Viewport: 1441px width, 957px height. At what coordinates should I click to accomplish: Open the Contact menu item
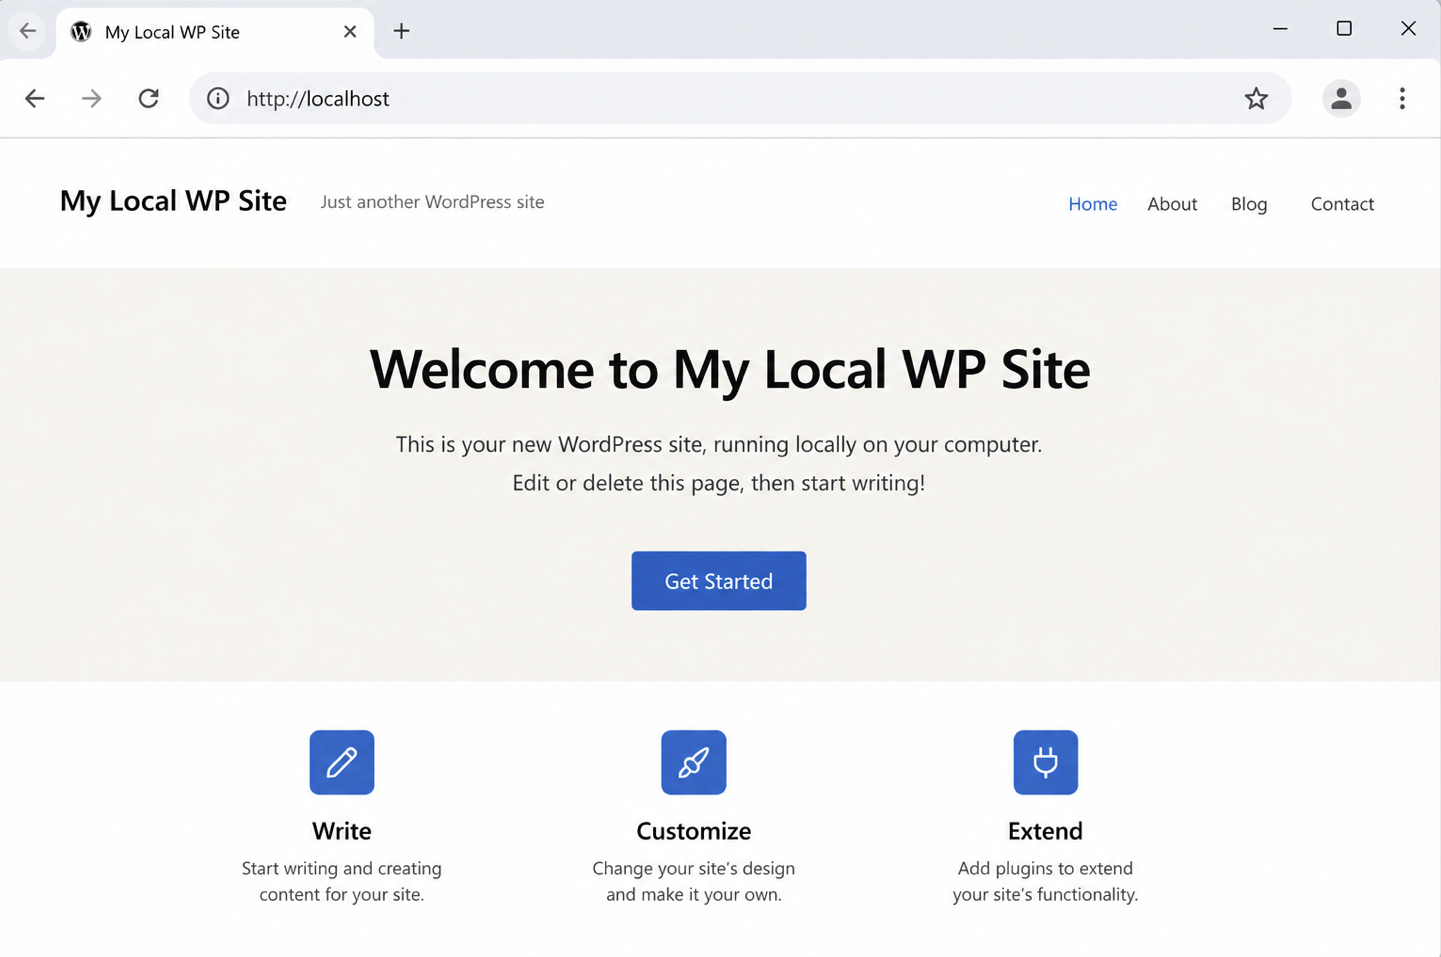pos(1342,204)
